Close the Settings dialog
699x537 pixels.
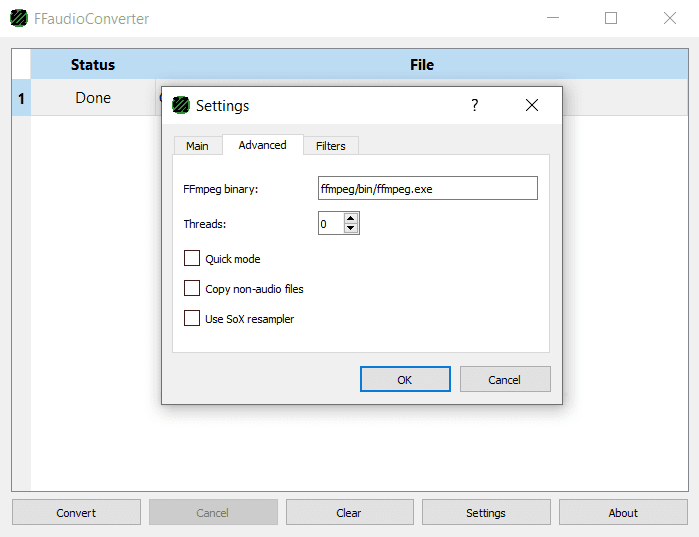[x=532, y=105]
